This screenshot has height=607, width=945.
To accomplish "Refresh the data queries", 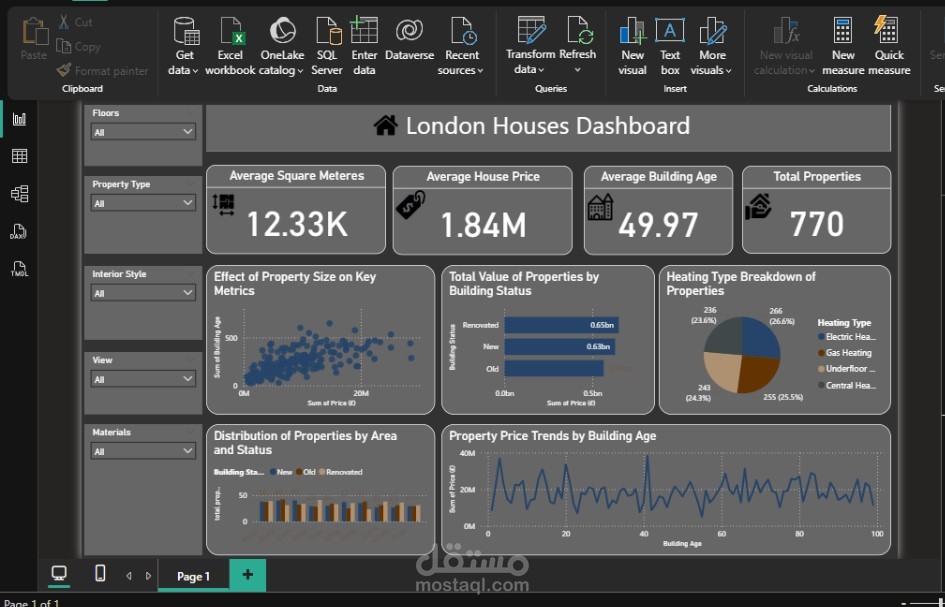I will [578, 32].
